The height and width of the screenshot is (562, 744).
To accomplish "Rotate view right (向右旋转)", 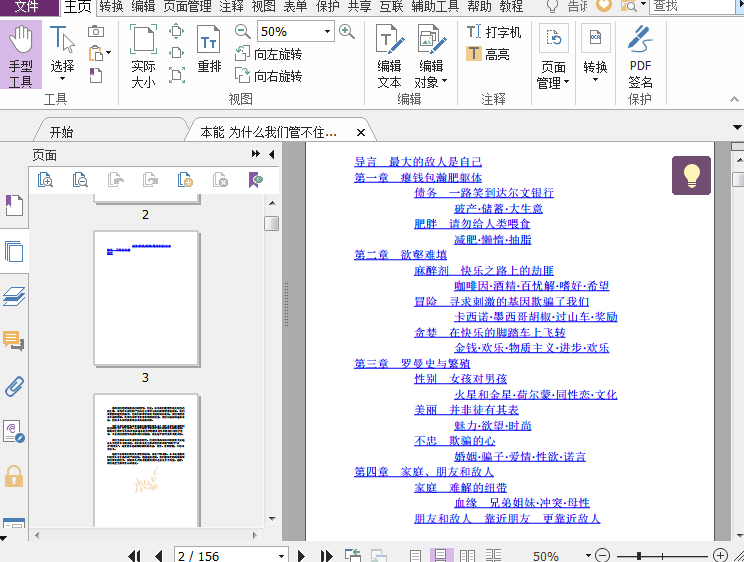I will tap(269, 75).
